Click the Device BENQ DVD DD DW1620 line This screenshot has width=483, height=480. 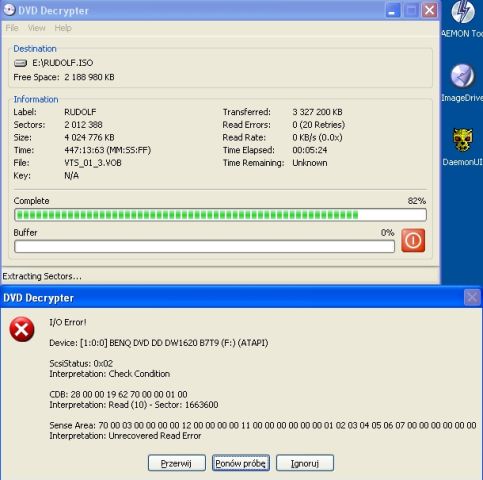pyautogui.click(x=159, y=343)
